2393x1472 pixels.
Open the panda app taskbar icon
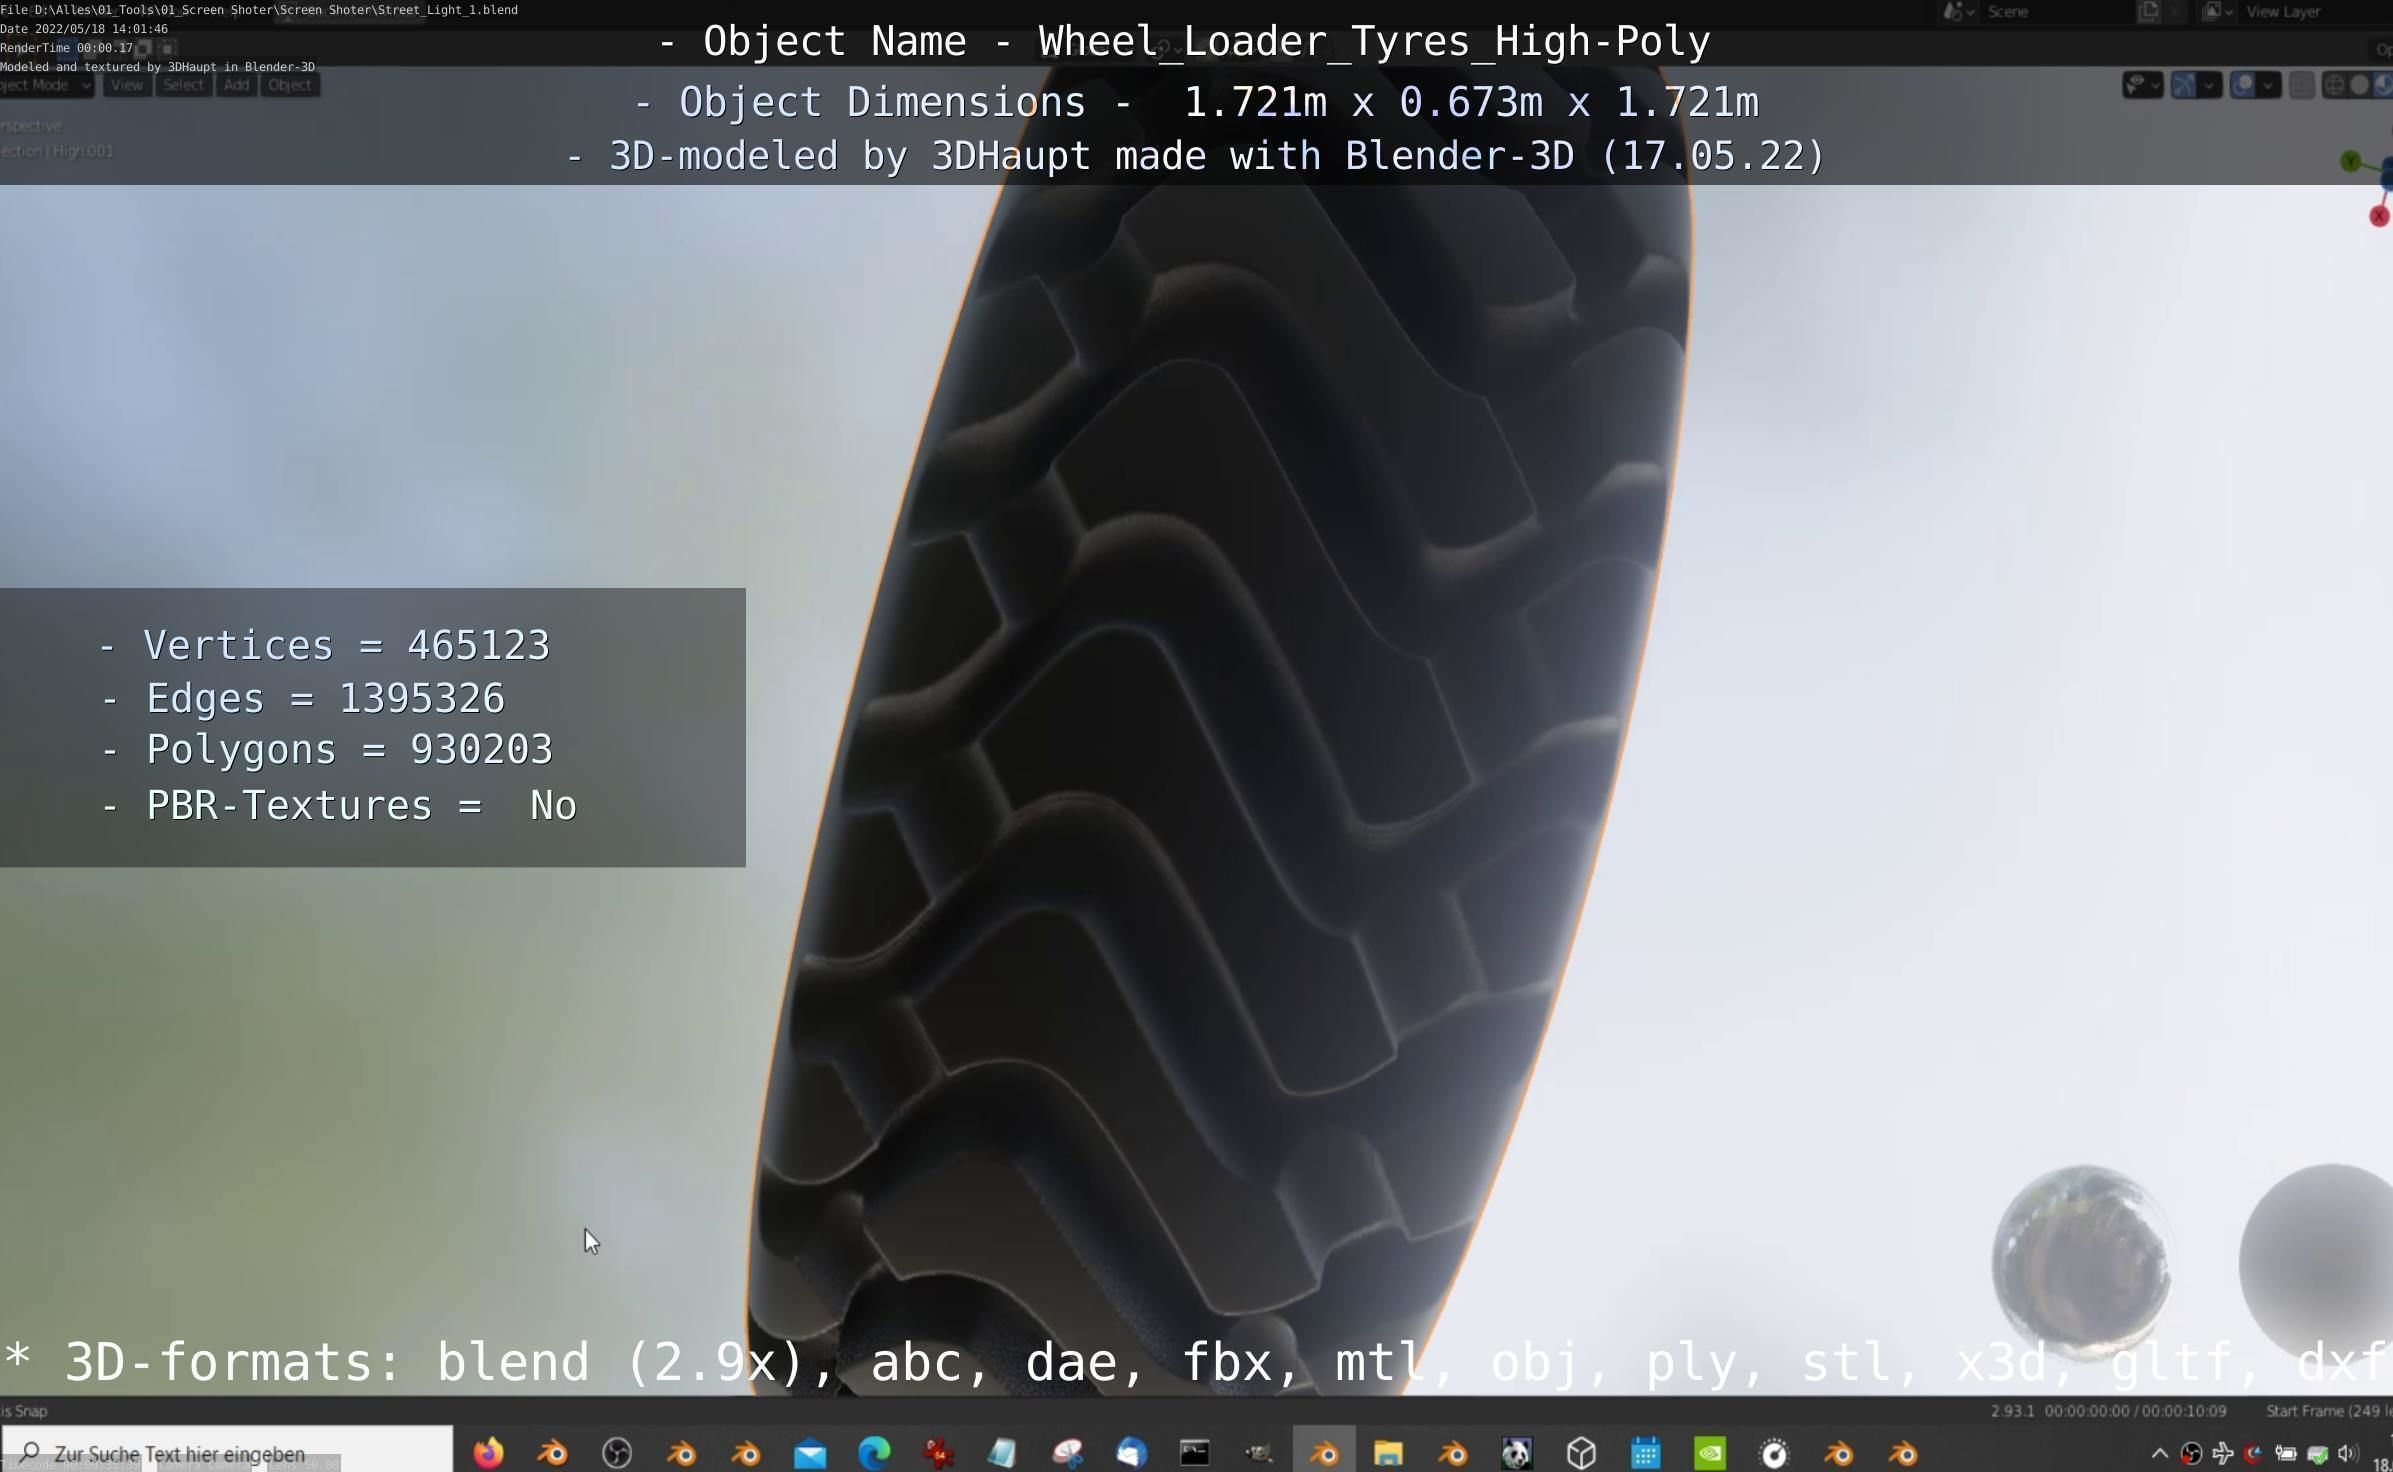tap(1516, 1452)
